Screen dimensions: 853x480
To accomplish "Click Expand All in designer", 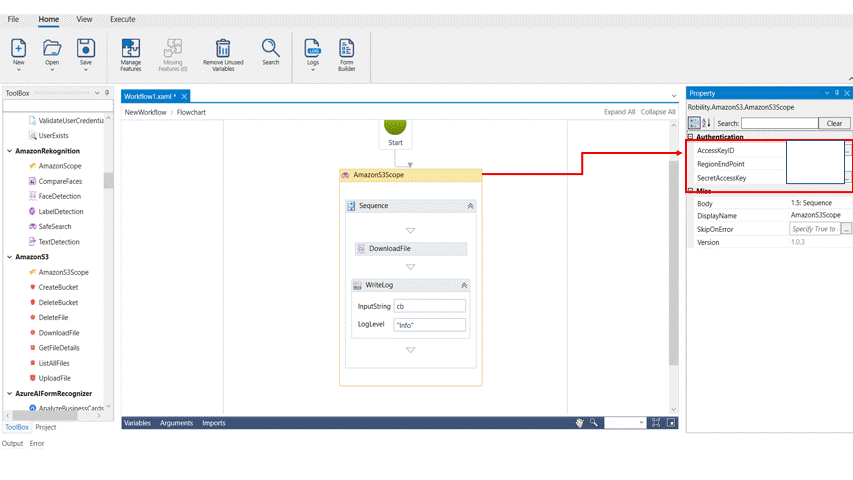I will [x=619, y=112].
